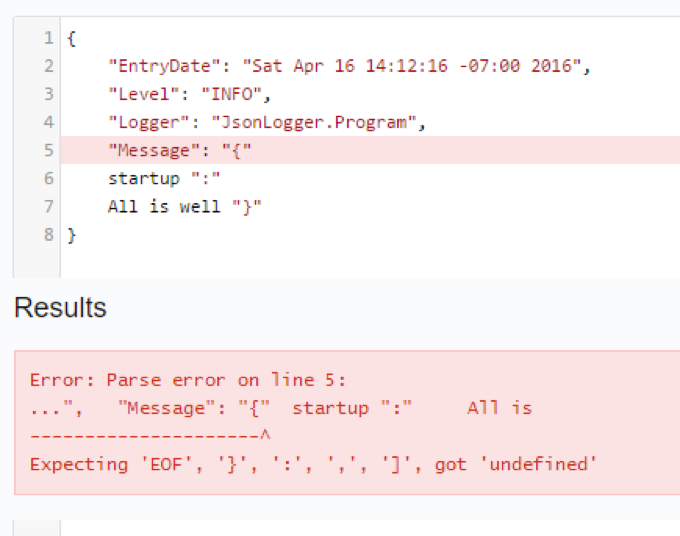Click line number 8 in the gutter

(x=48, y=235)
